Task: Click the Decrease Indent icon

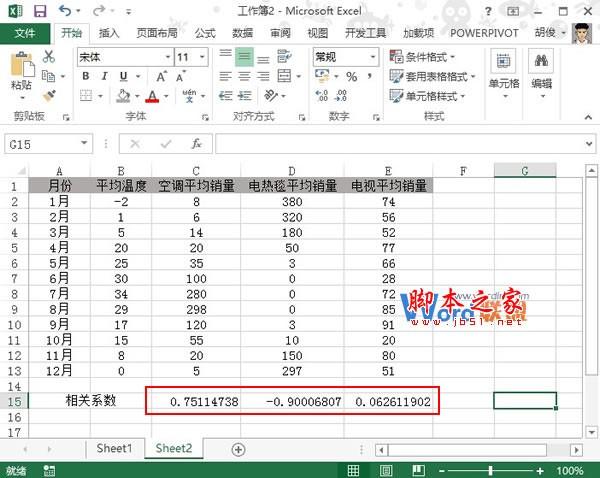Action: click(225, 96)
